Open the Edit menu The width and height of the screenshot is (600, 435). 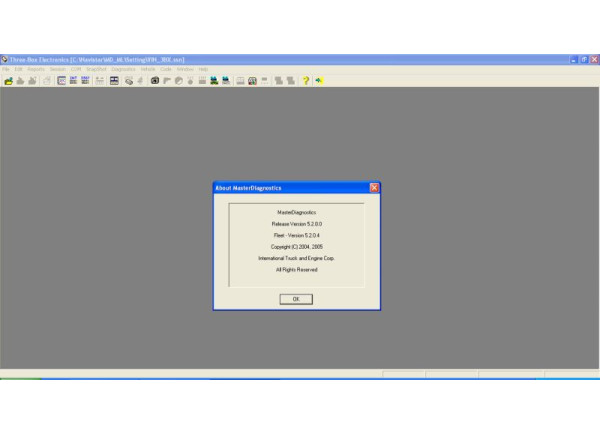pos(18,69)
